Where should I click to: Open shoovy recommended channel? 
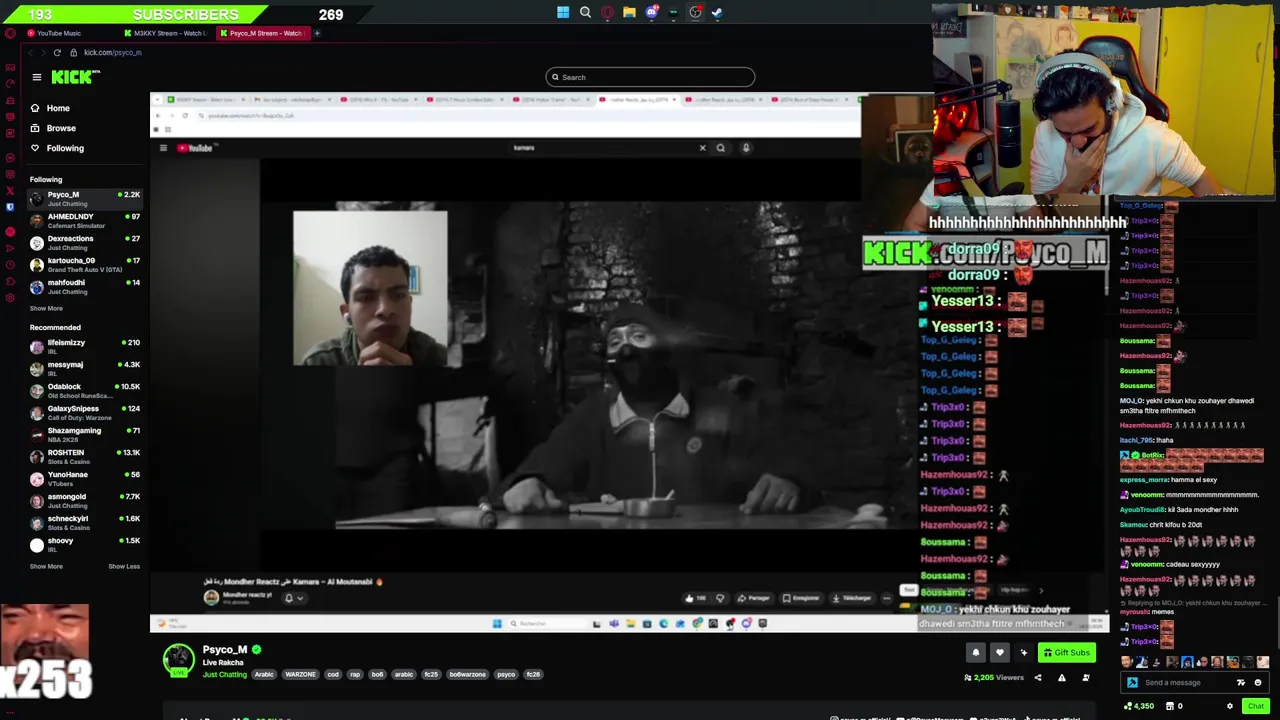(85, 544)
